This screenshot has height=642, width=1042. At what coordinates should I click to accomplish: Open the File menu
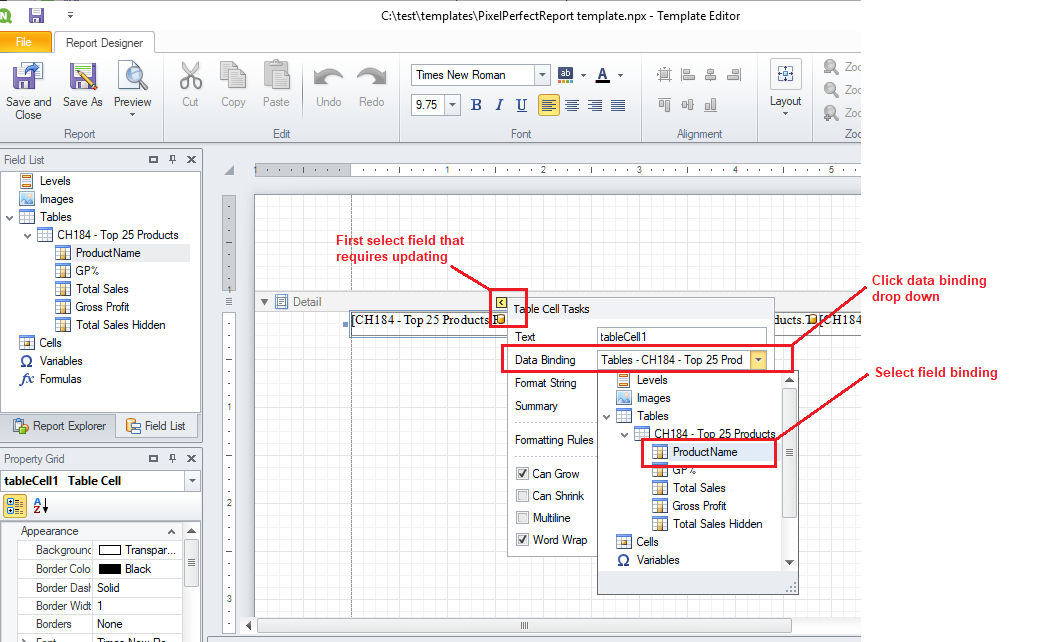coord(25,42)
